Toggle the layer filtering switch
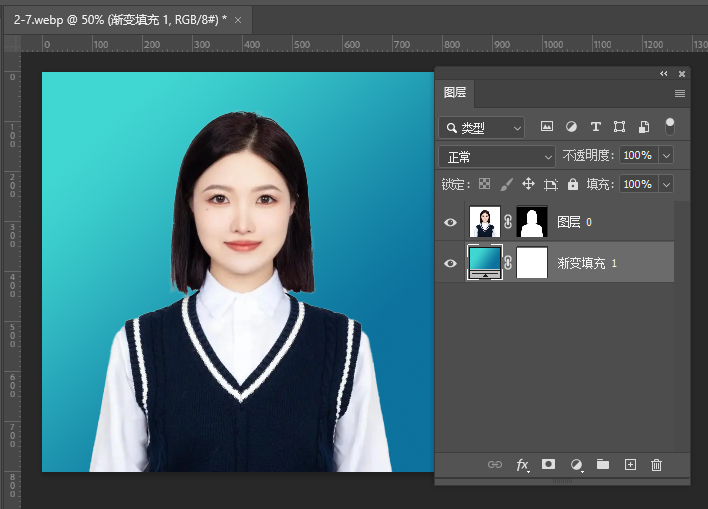Viewport: 708px width, 509px height. pyautogui.click(x=669, y=126)
